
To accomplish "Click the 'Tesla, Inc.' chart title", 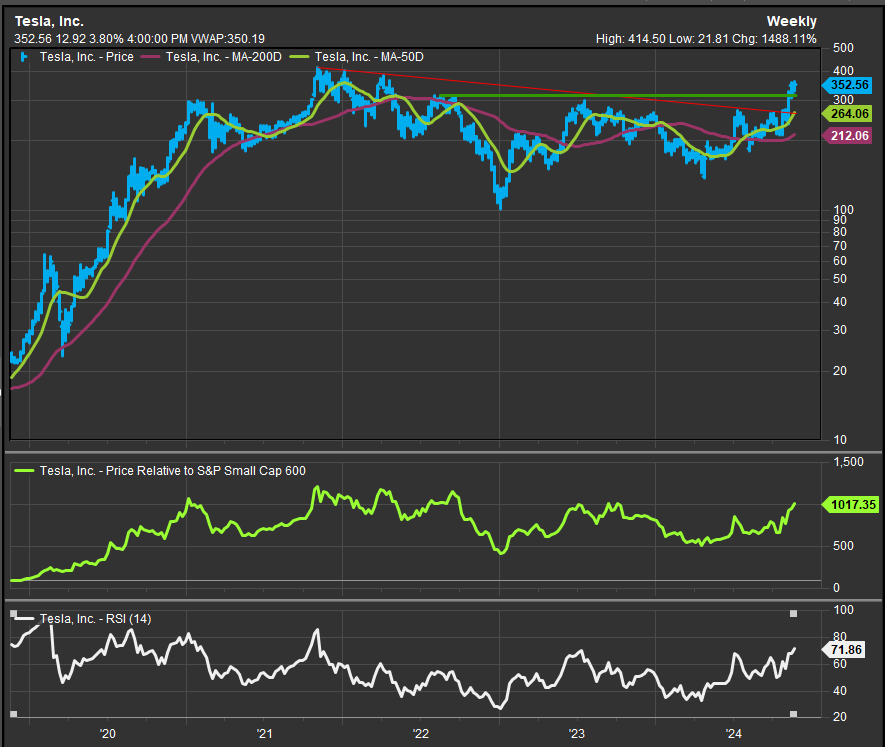I will click(x=49, y=21).
